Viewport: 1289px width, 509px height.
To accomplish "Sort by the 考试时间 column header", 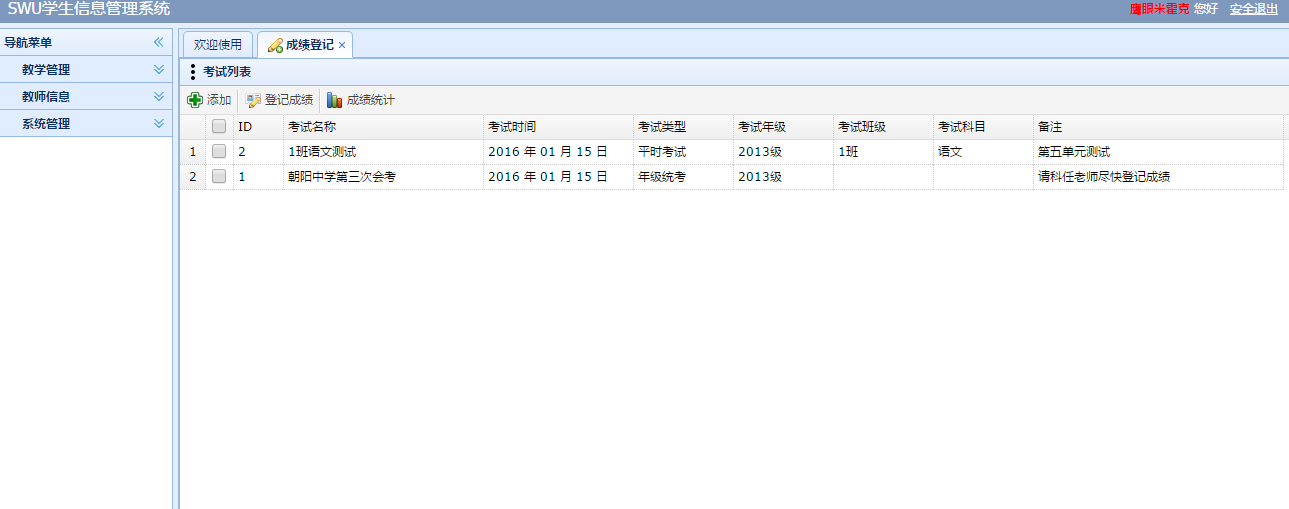I will [558, 127].
